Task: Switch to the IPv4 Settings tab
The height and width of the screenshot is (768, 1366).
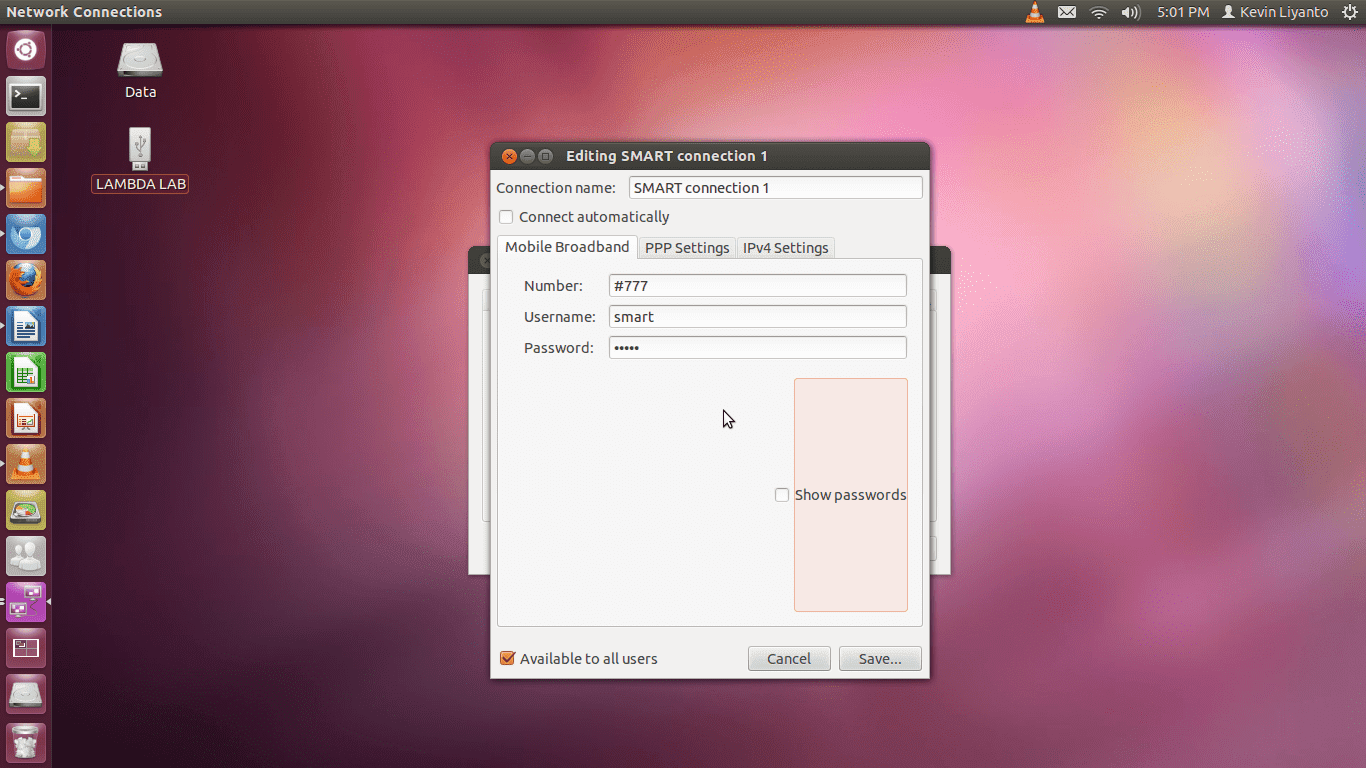Action: (786, 248)
